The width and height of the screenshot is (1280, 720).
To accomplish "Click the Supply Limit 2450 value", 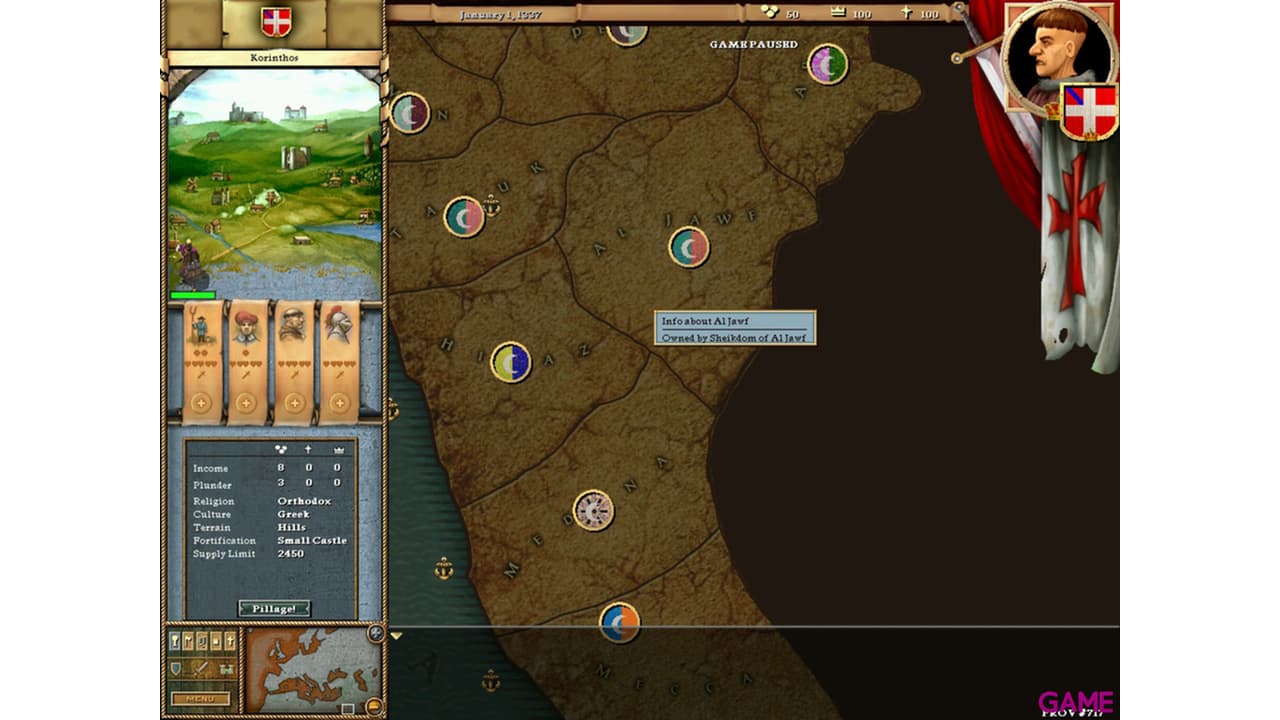I will [x=290, y=553].
